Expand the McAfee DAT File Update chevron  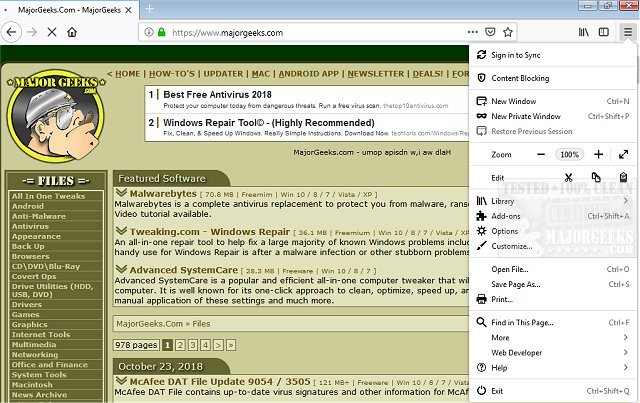(x=121, y=381)
